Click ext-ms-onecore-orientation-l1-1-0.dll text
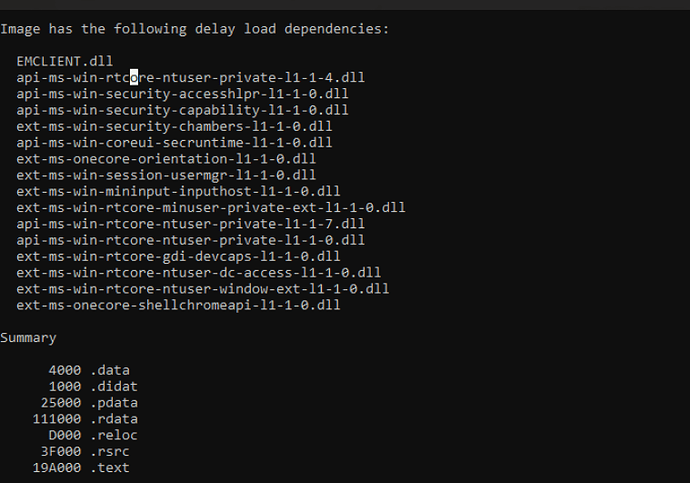 (x=166, y=159)
